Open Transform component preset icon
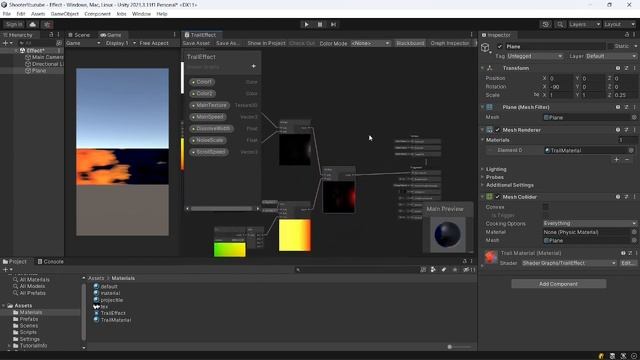Image resolution: width=640 pixels, height=360 pixels. point(626,68)
